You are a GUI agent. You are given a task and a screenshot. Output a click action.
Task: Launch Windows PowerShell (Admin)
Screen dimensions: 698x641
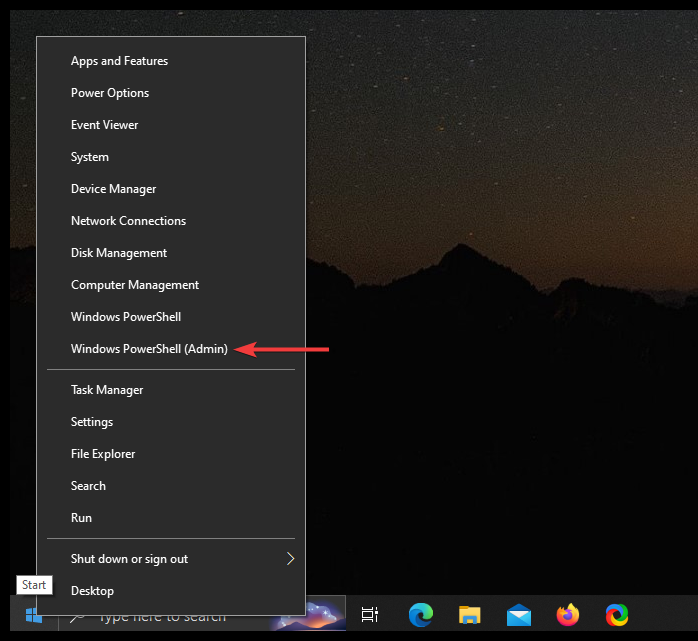click(x=171, y=349)
